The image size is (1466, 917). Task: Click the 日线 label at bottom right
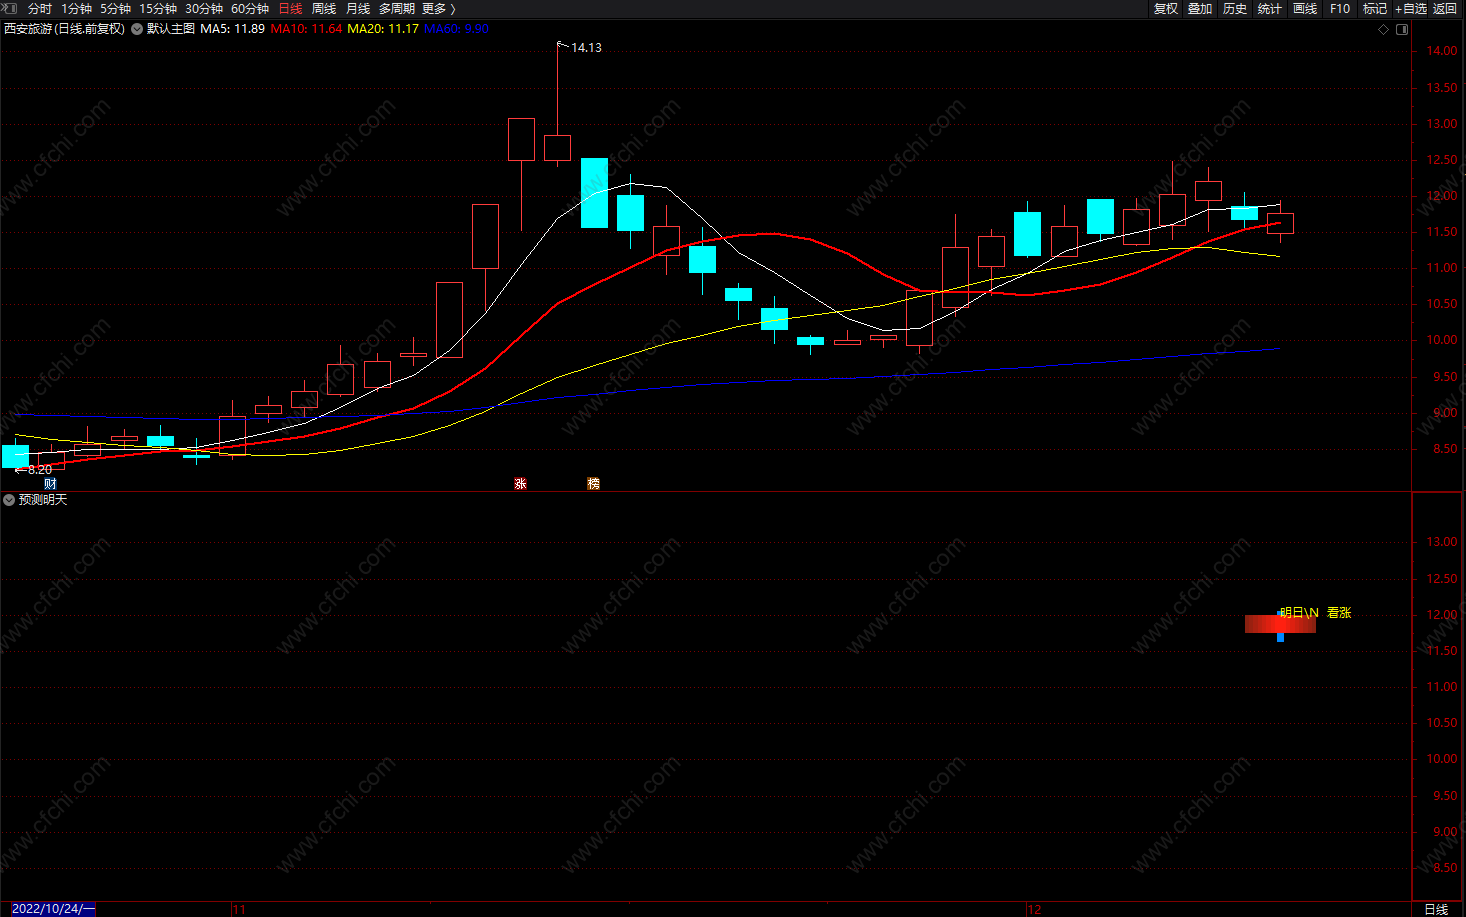coord(1436,909)
